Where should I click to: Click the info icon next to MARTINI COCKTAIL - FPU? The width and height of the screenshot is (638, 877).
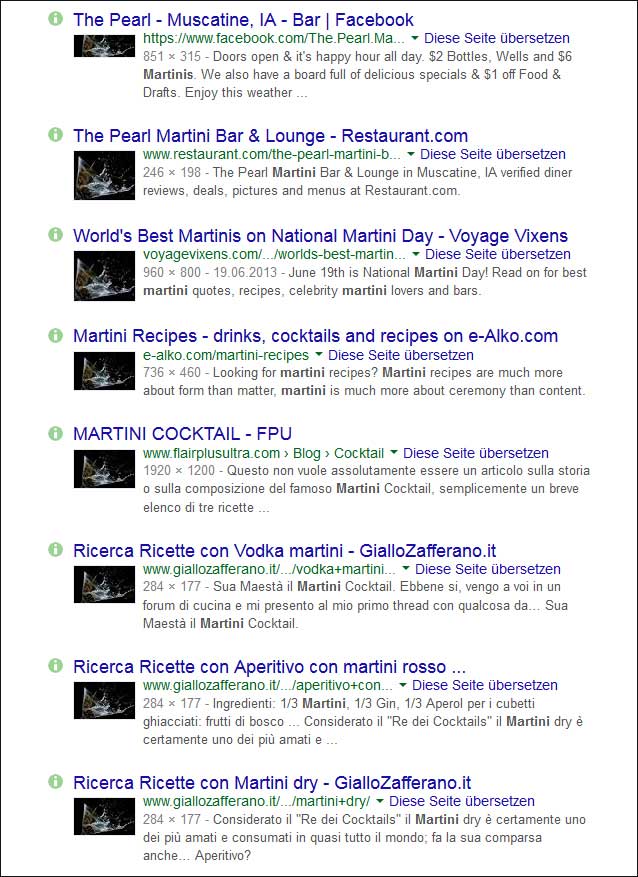55,433
